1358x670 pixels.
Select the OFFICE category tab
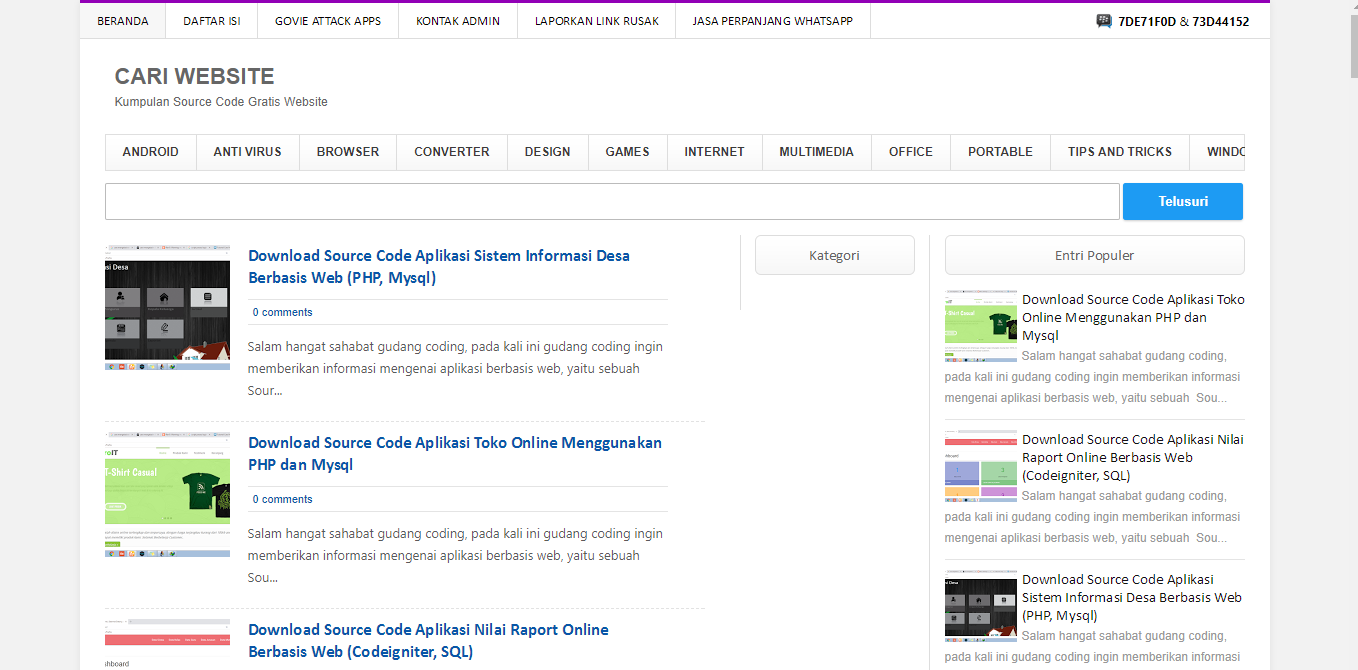[911, 152]
